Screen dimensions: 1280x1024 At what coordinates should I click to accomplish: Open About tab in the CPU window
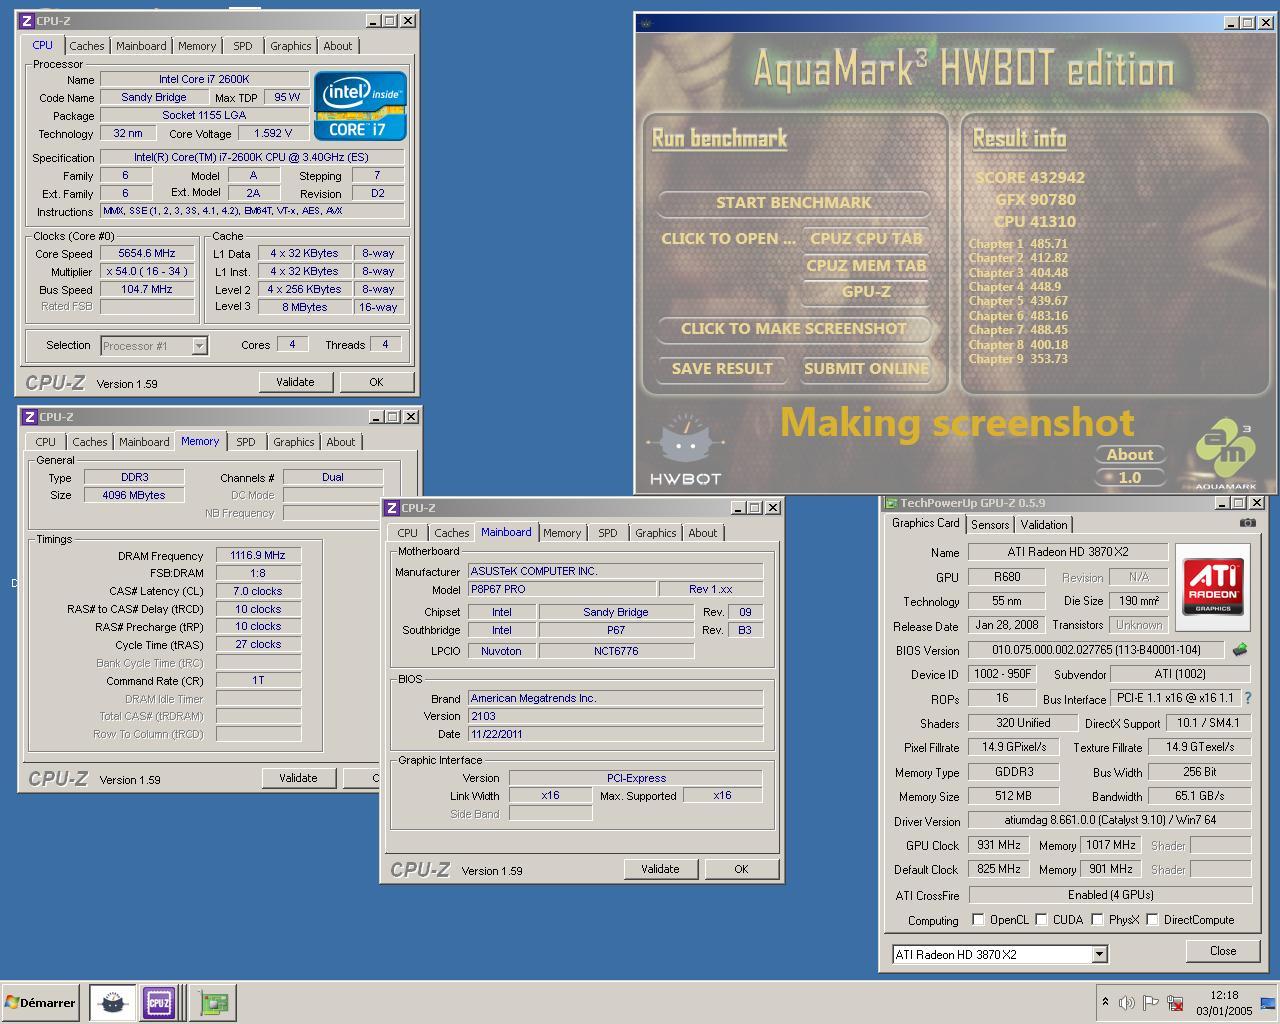coord(338,46)
